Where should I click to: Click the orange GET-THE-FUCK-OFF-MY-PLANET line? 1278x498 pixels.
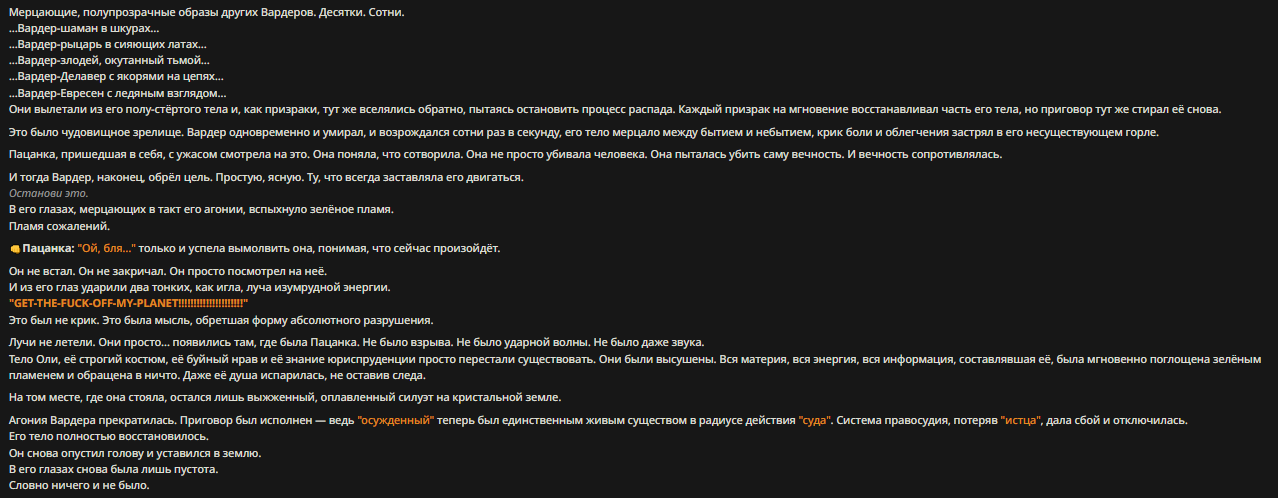point(128,303)
